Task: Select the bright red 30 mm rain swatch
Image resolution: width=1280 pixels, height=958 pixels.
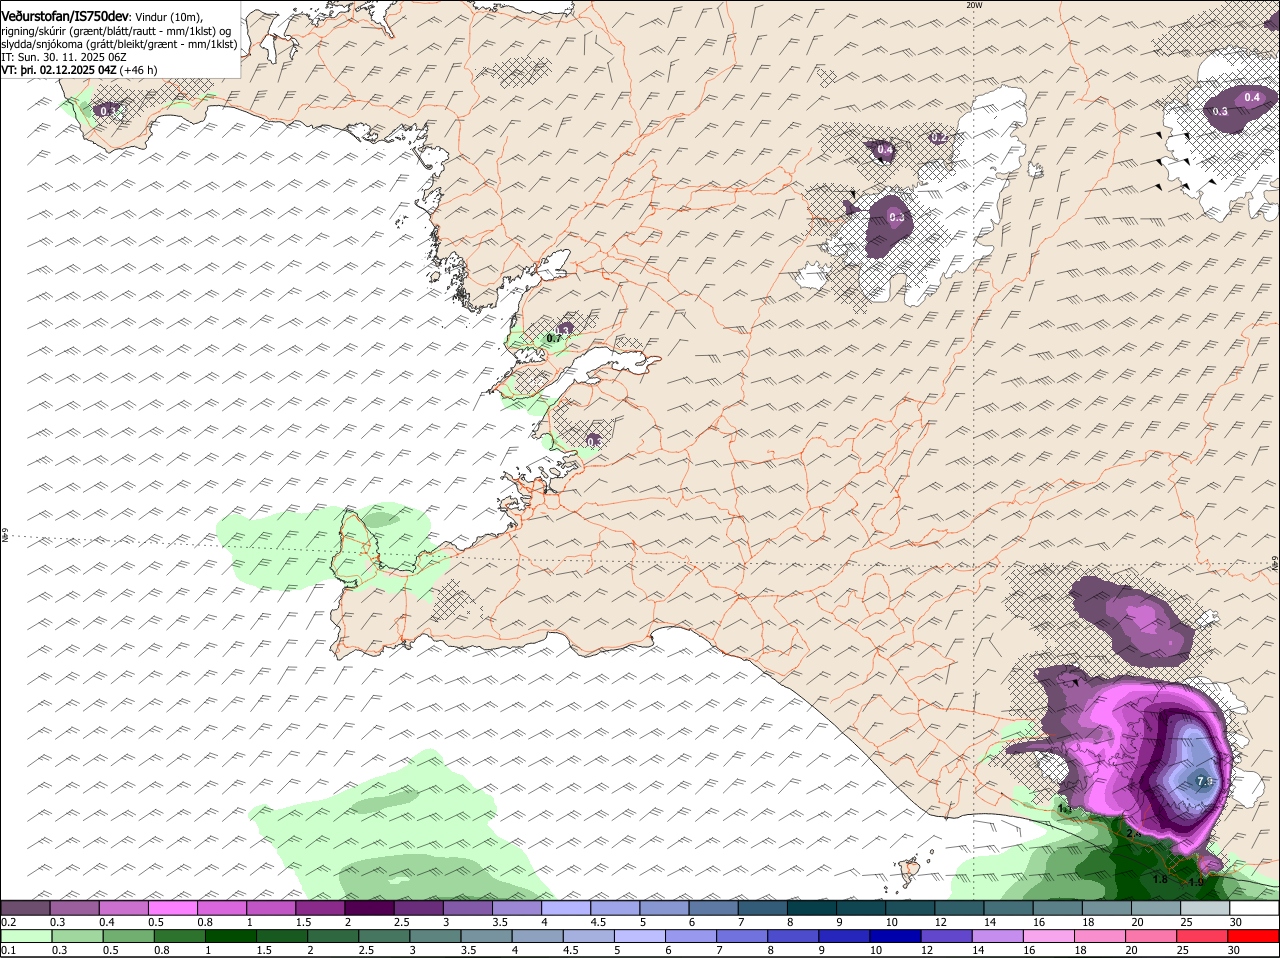Action: [x=1254, y=936]
